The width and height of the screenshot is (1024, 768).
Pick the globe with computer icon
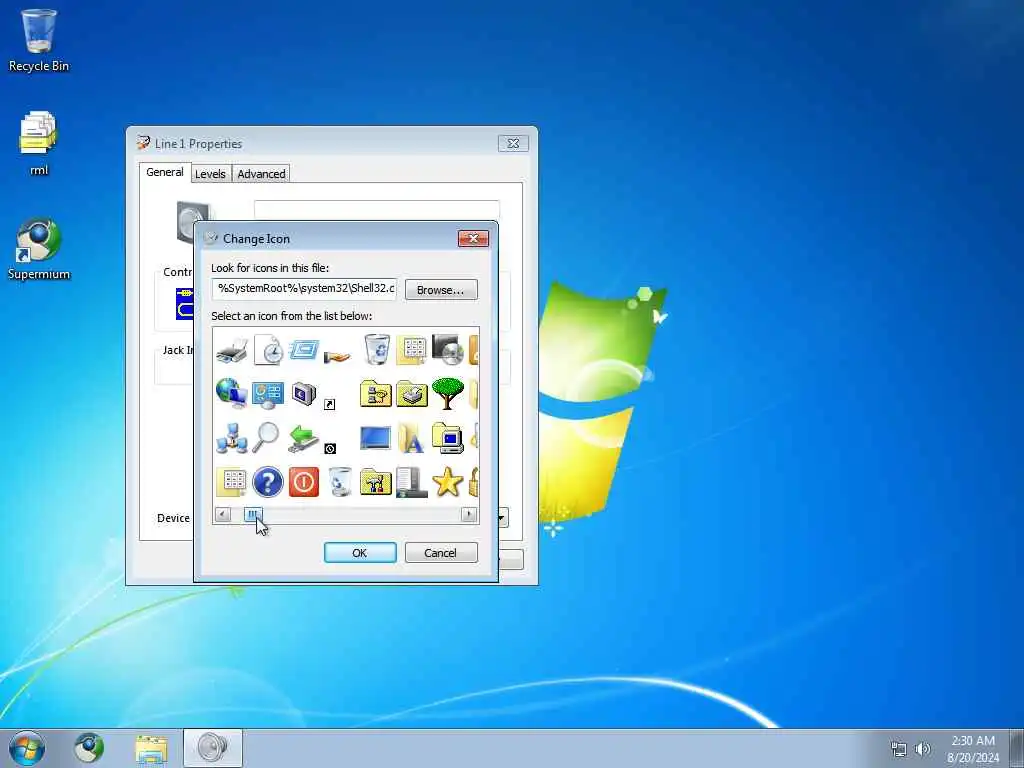(x=231, y=394)
